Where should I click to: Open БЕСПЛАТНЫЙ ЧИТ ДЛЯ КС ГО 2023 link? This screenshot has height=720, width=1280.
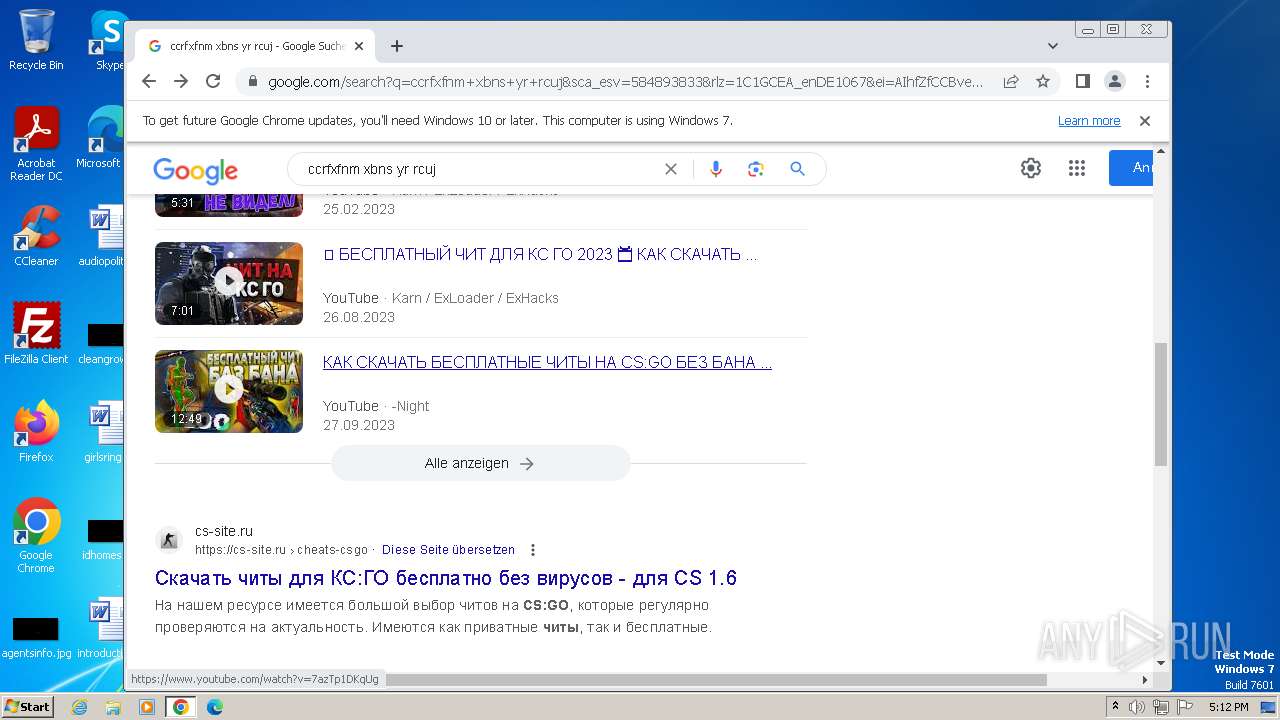click(540, 254)
